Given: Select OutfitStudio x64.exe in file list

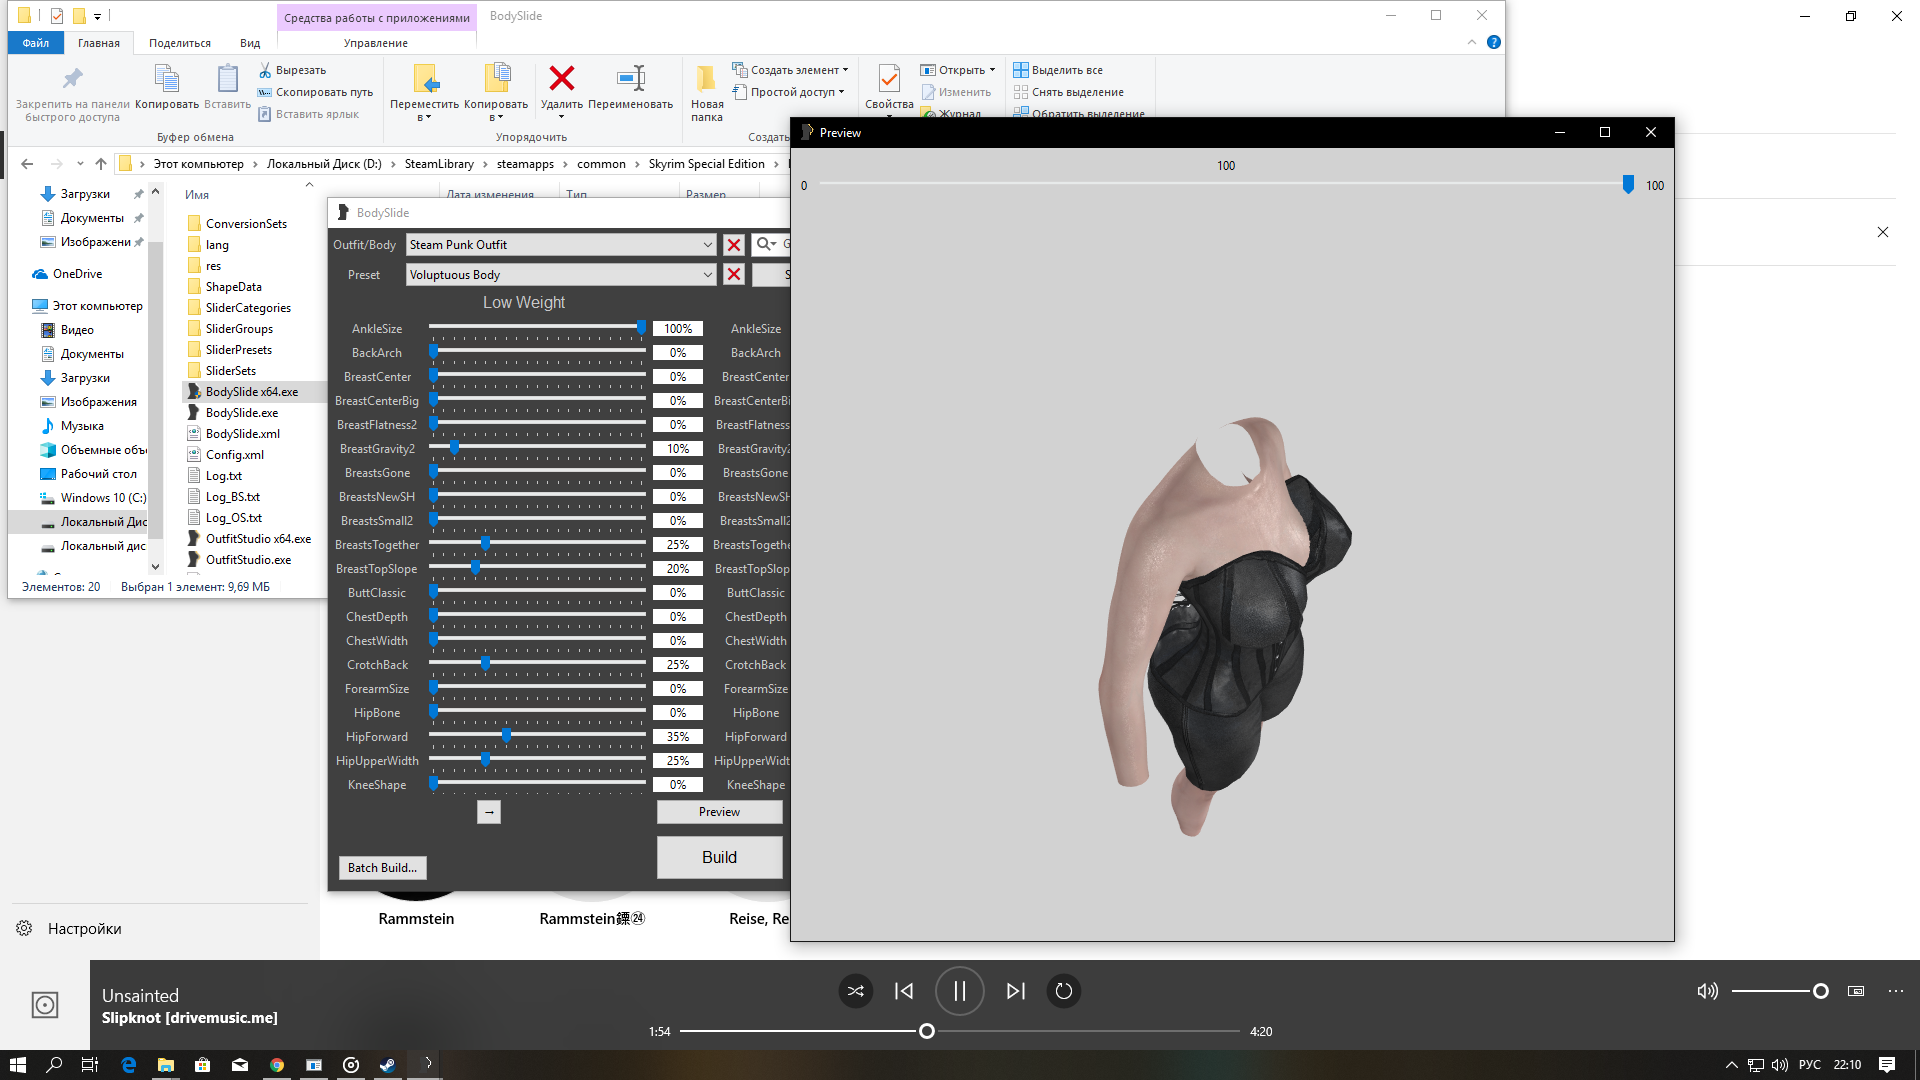Looking at the screenshot, I should 258,539.
